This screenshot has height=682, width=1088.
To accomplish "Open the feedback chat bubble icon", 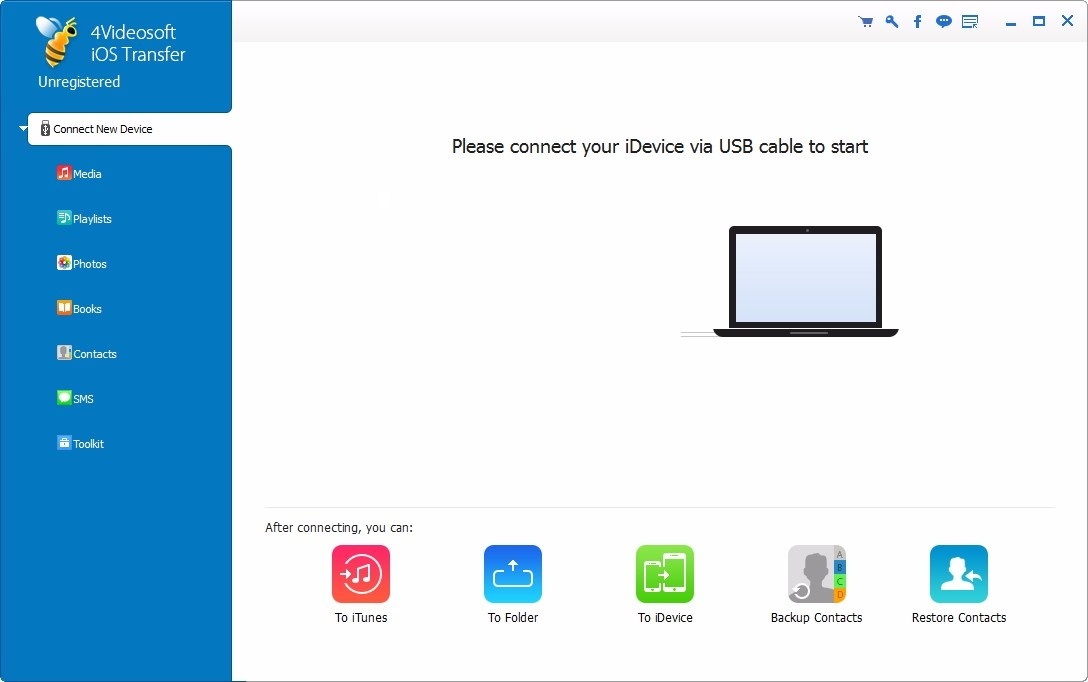I will pos(943,20).
